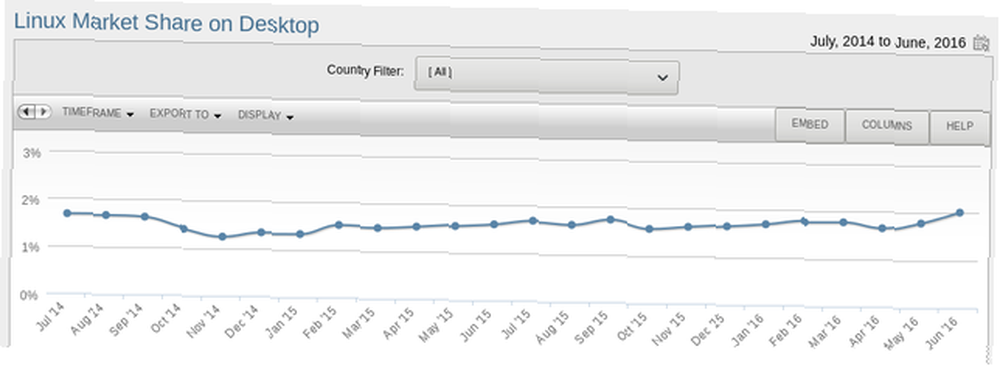1000x366 pixels.
Task: Click the date range July, 2014 to June, 2016
Action: tap(888, 43)
